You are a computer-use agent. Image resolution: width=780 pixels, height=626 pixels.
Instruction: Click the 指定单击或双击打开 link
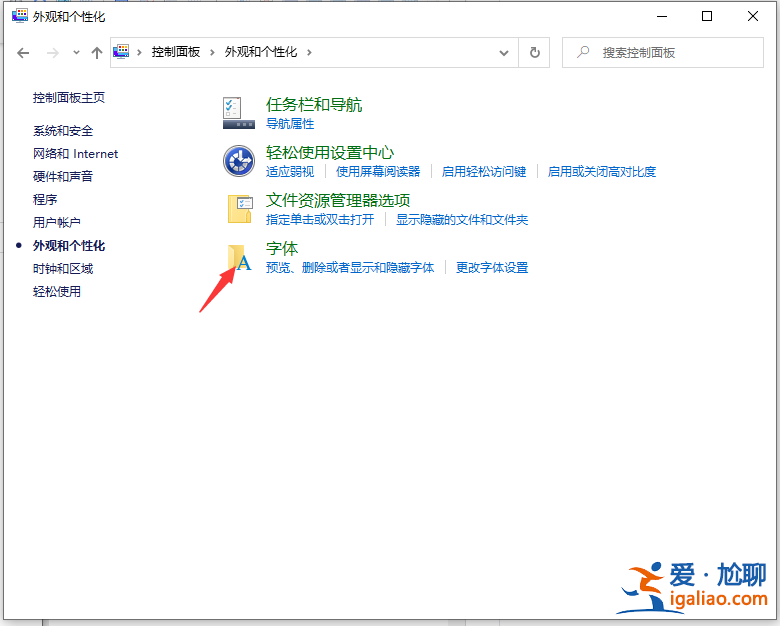[x=320, y=219]
